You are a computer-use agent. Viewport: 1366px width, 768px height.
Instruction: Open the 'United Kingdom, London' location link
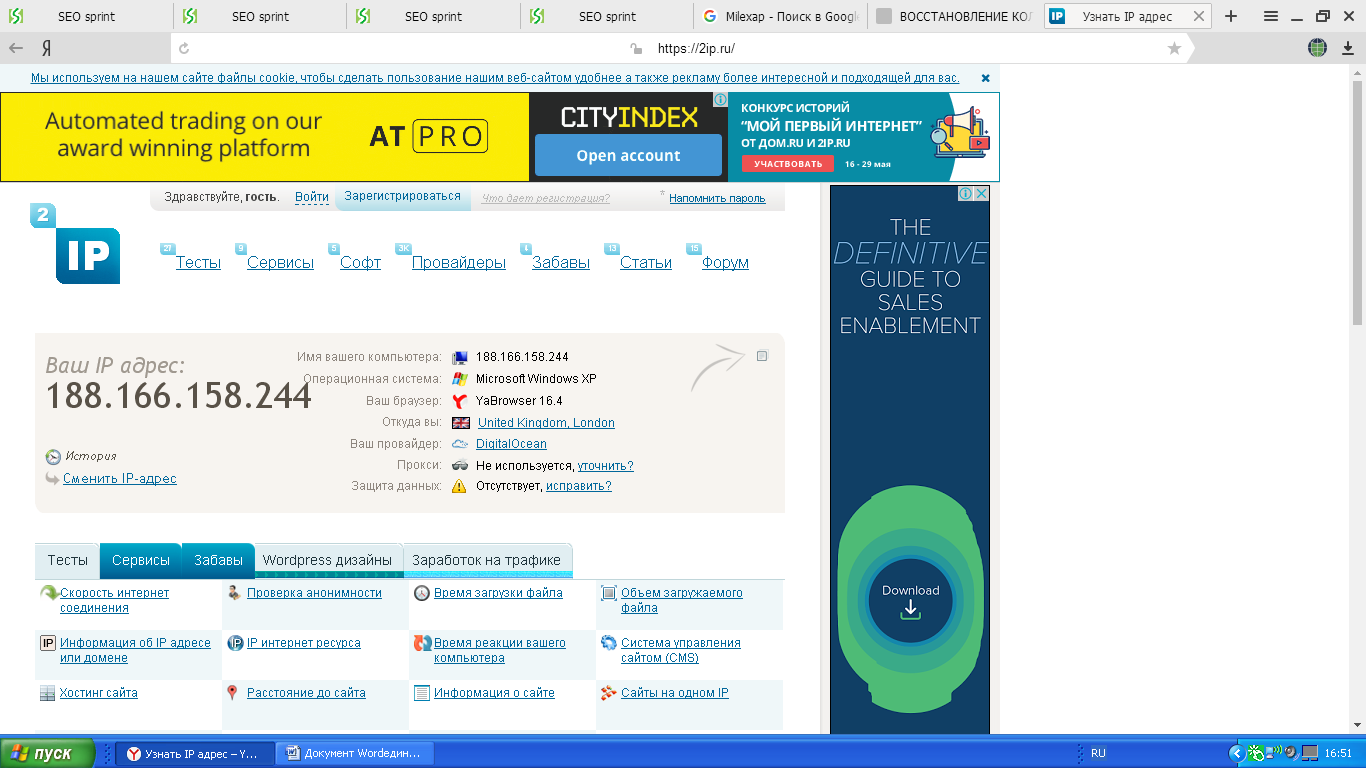(546, 423)
